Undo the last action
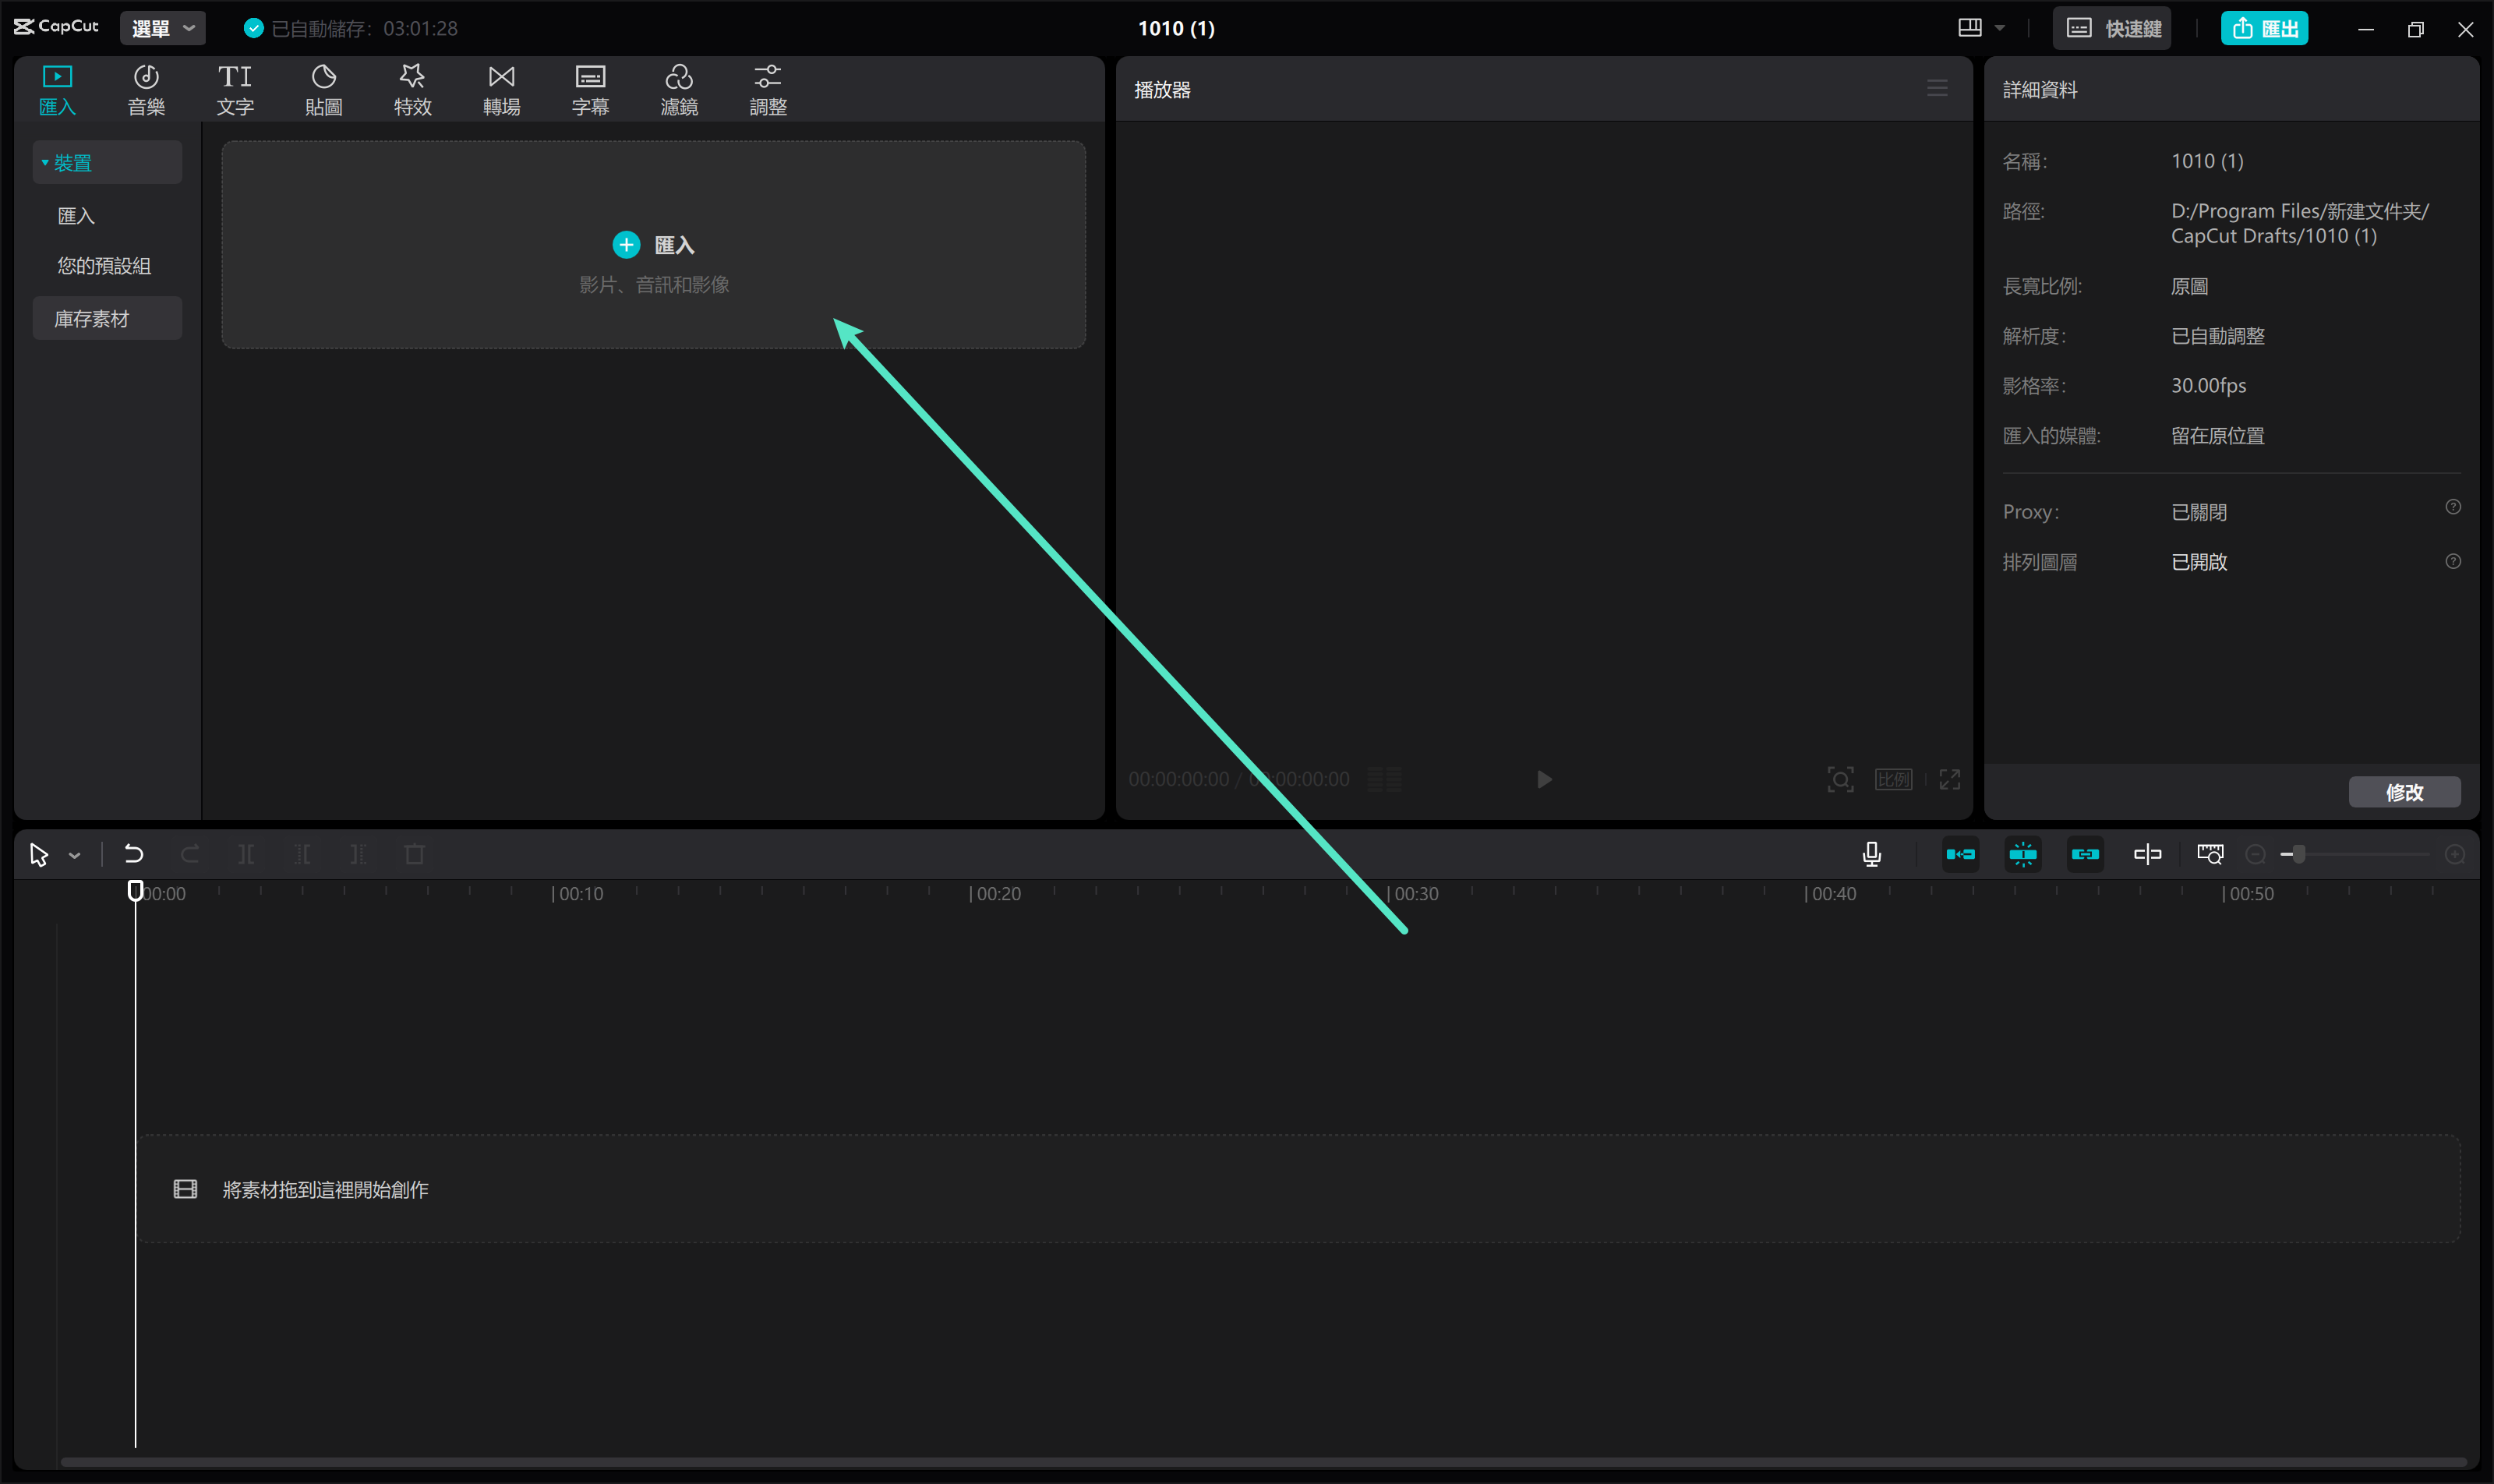 pos(134,854)
